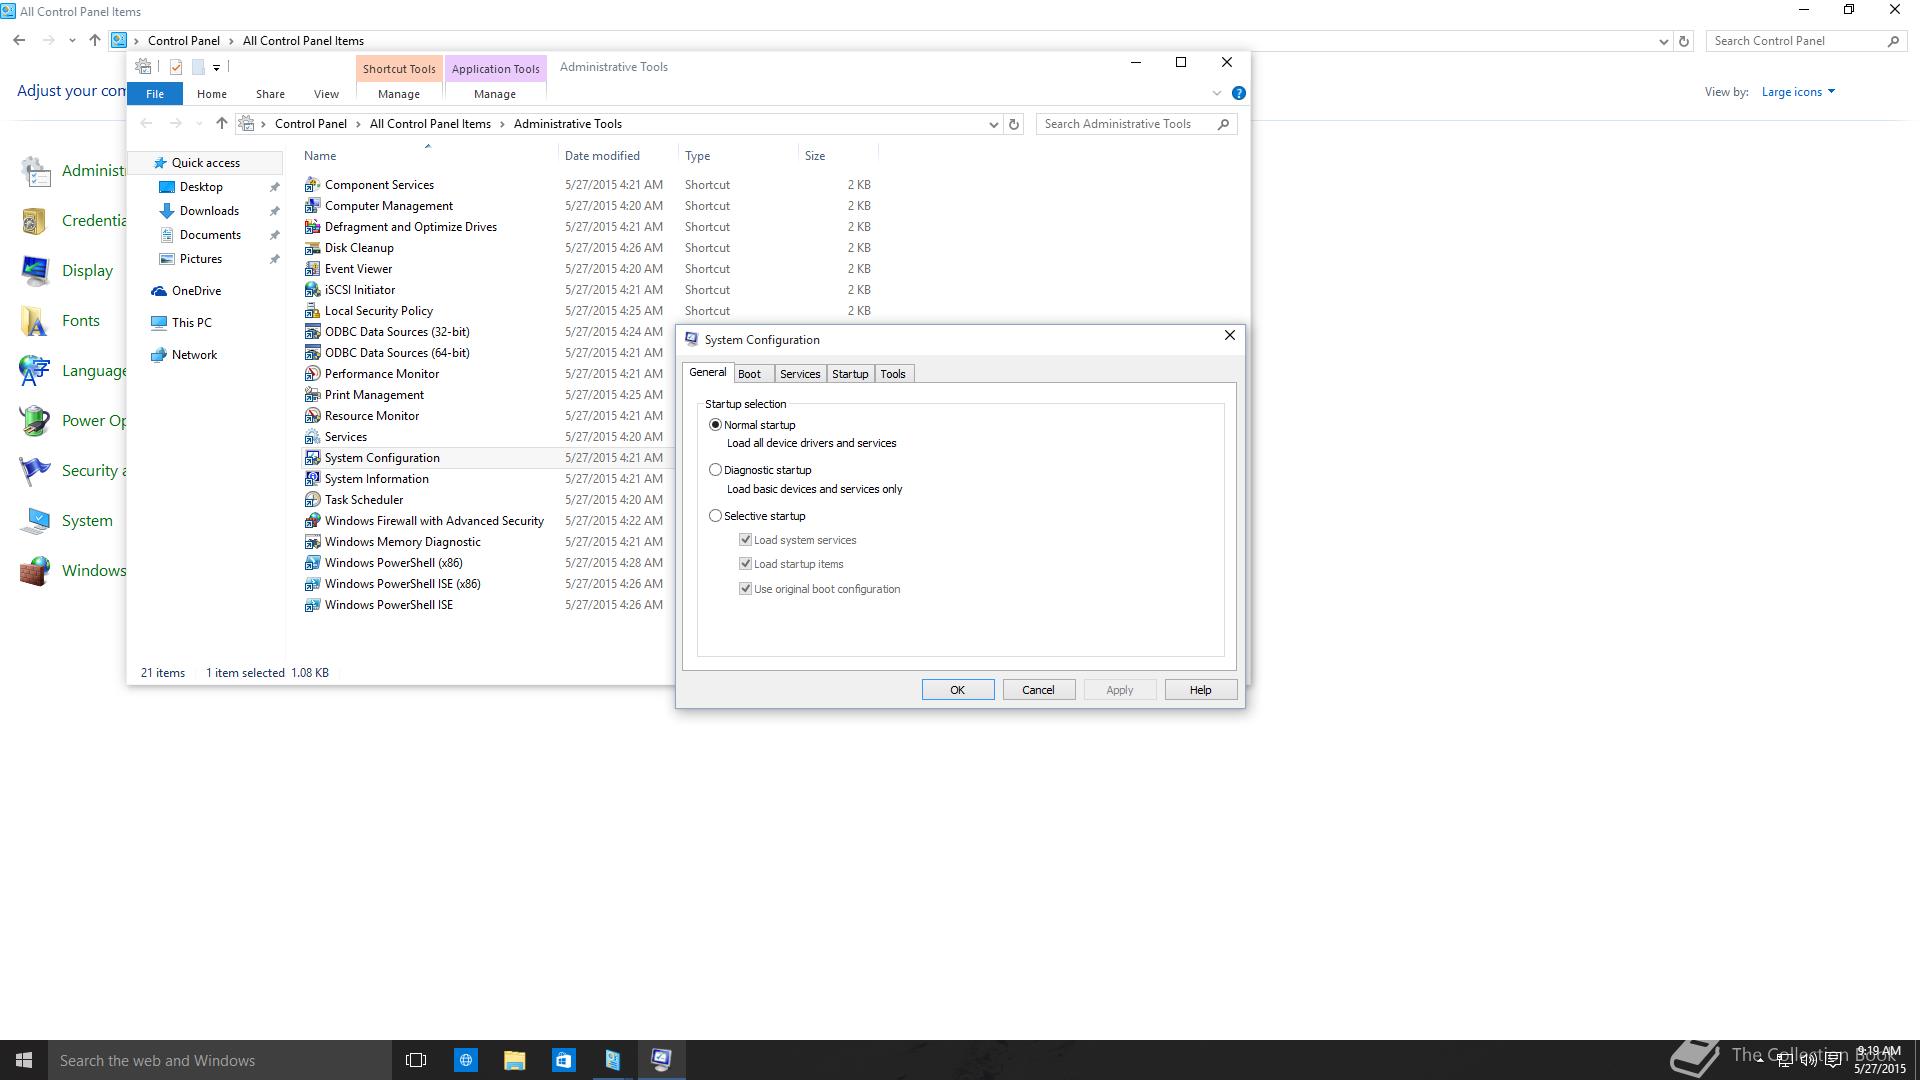Open the Administrative Tools help icon
The width and height of the screenshot is (1920, 1080).
tap(1239, 93)
